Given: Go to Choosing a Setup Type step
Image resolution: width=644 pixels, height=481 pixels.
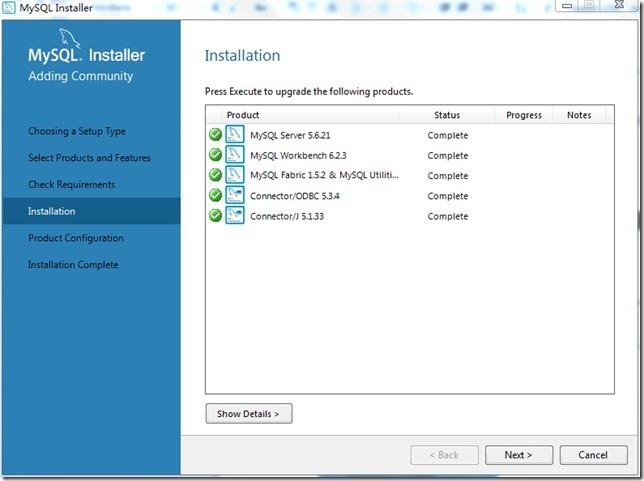Looking at the screenshot, I should pyautogui.click(x=77, y=131).
